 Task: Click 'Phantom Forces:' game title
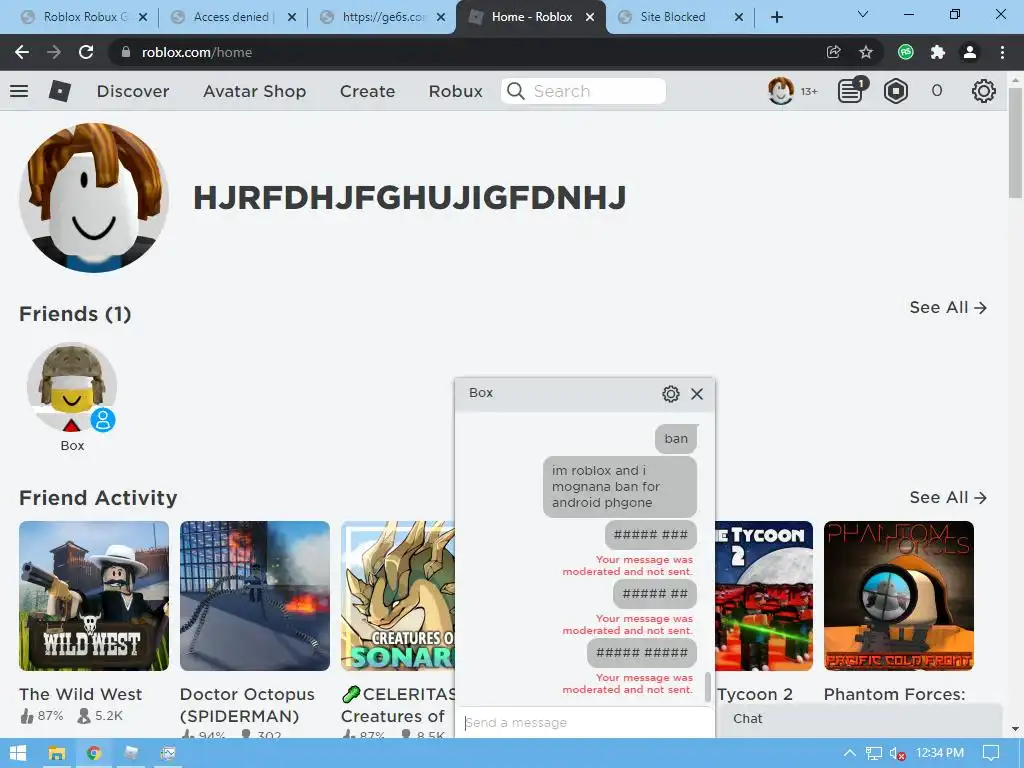[x=894, y=694]
